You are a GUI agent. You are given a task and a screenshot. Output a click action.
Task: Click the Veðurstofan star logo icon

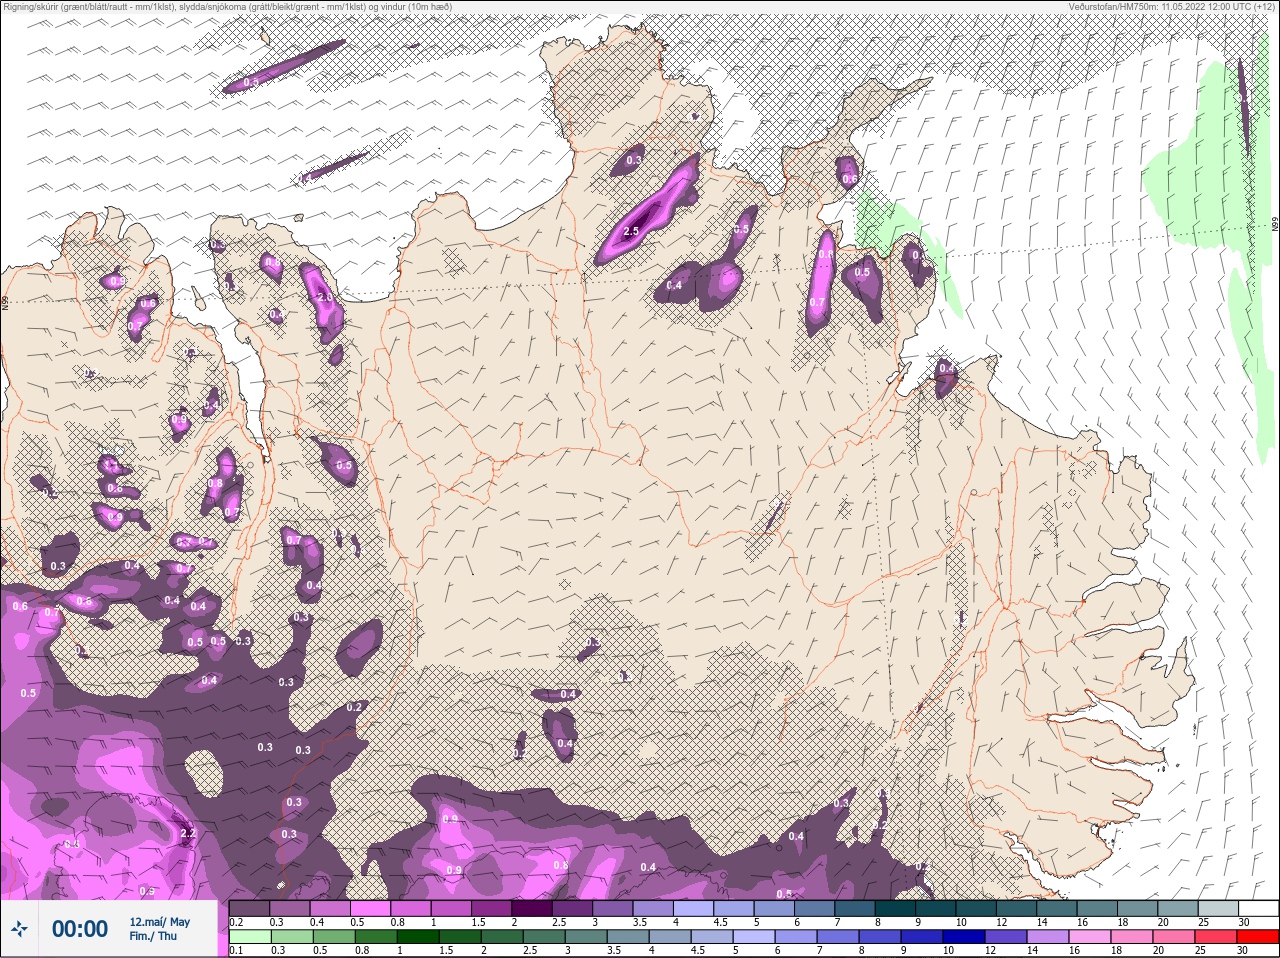pos(19,929)
